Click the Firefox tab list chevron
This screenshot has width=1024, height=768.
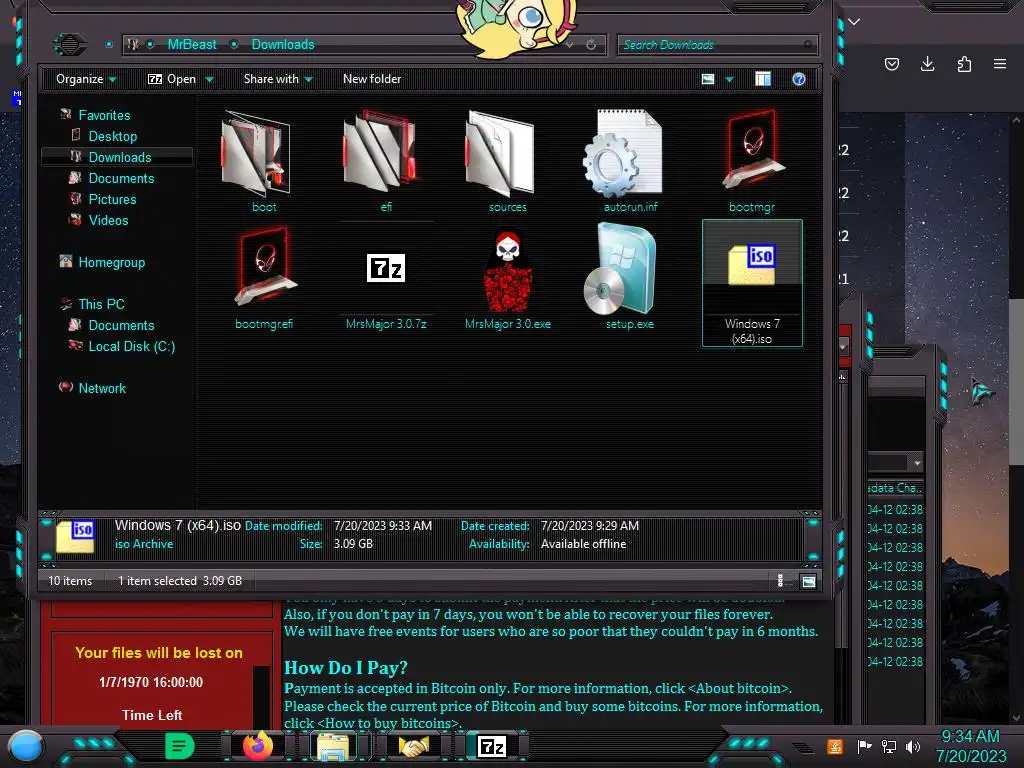854,22
